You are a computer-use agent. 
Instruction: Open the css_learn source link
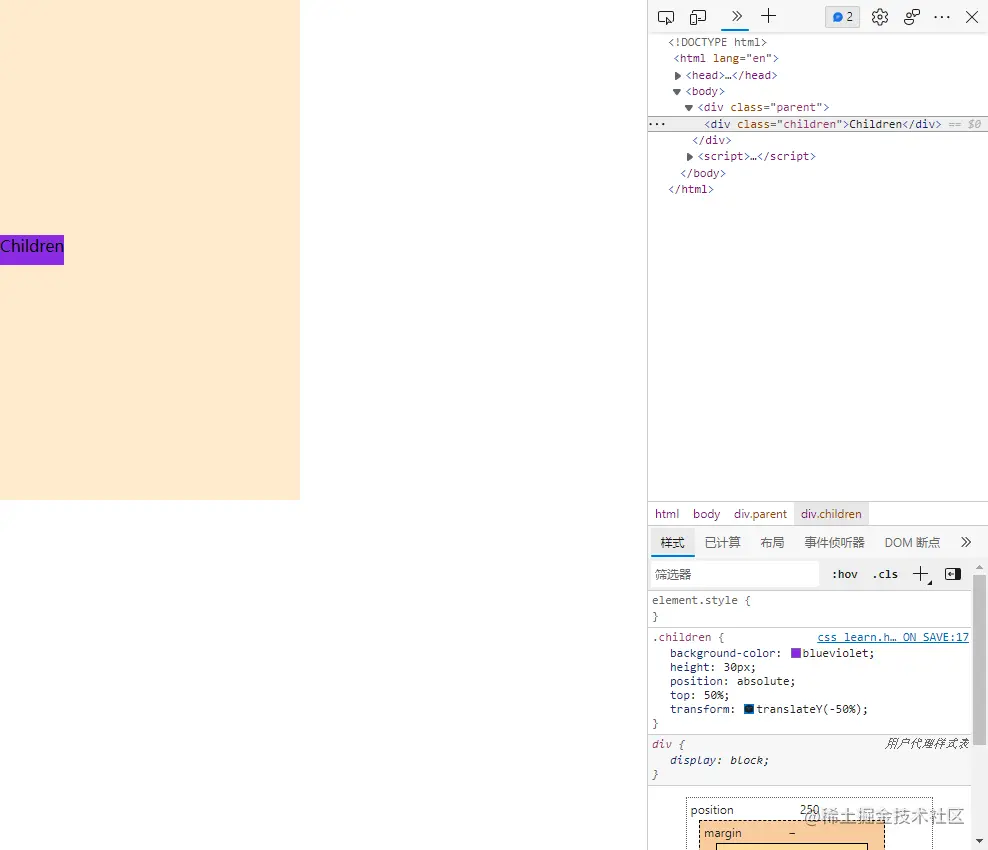(x=893, y=637)
